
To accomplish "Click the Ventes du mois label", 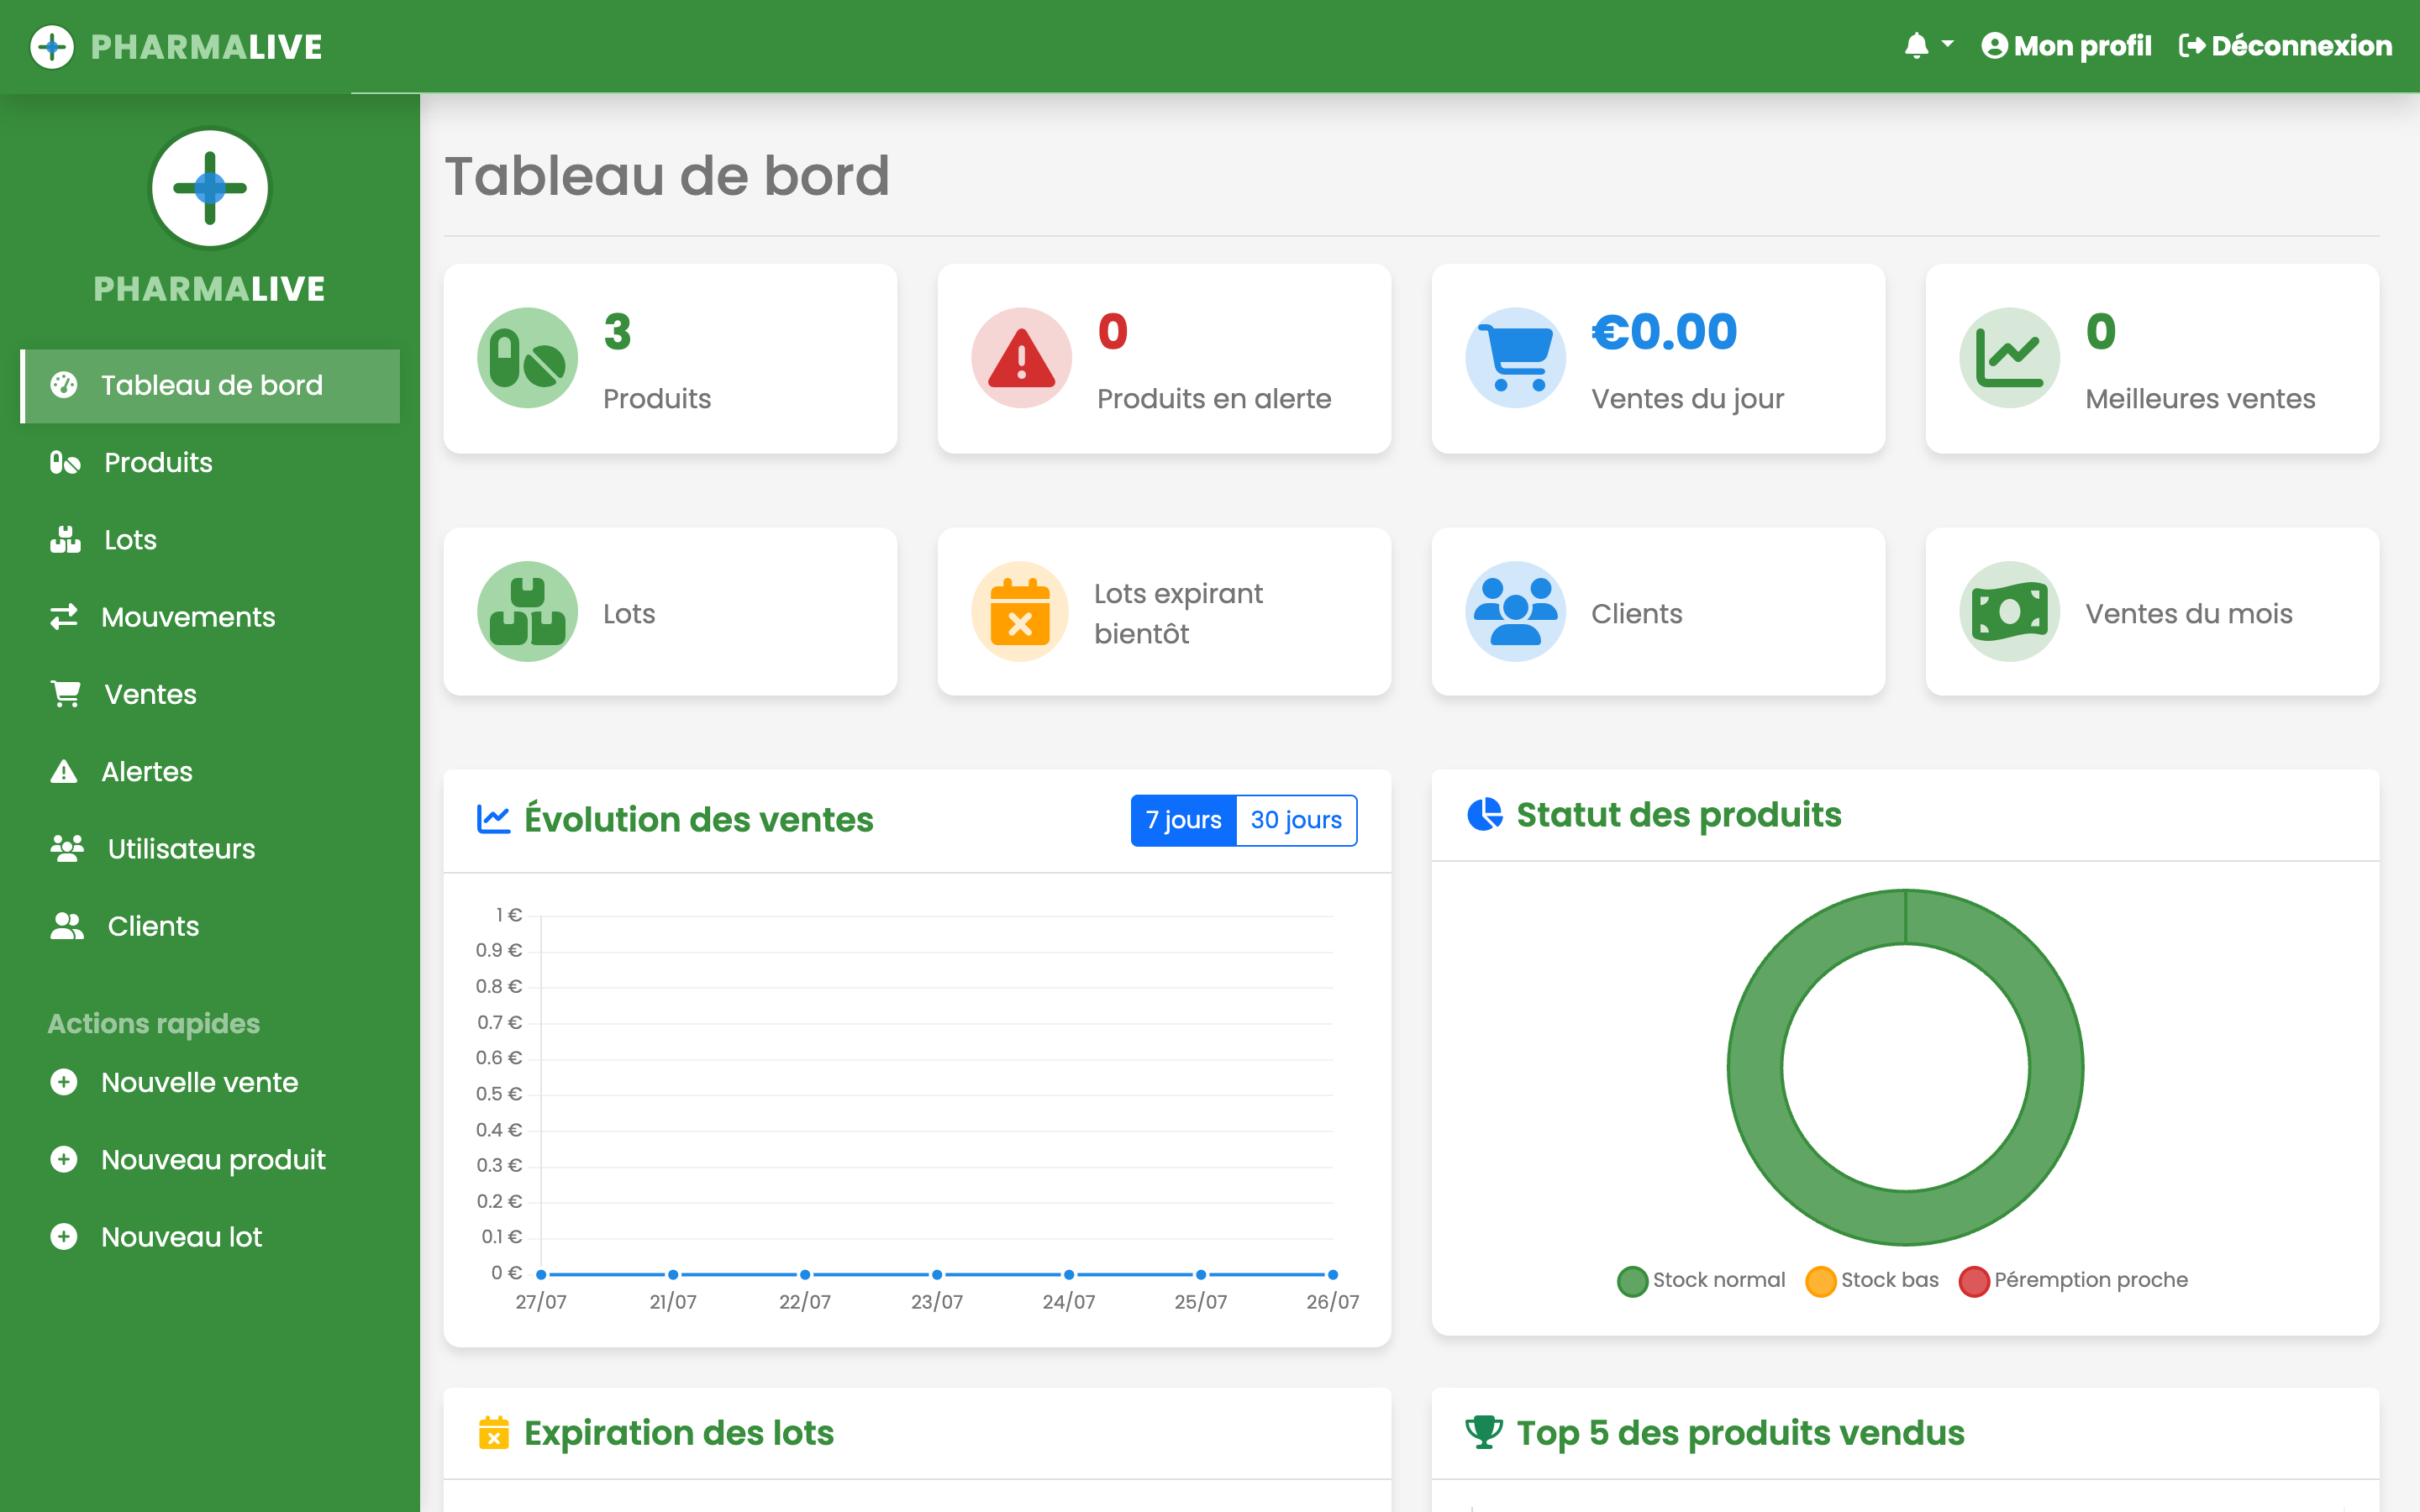I will point(2188,613).
